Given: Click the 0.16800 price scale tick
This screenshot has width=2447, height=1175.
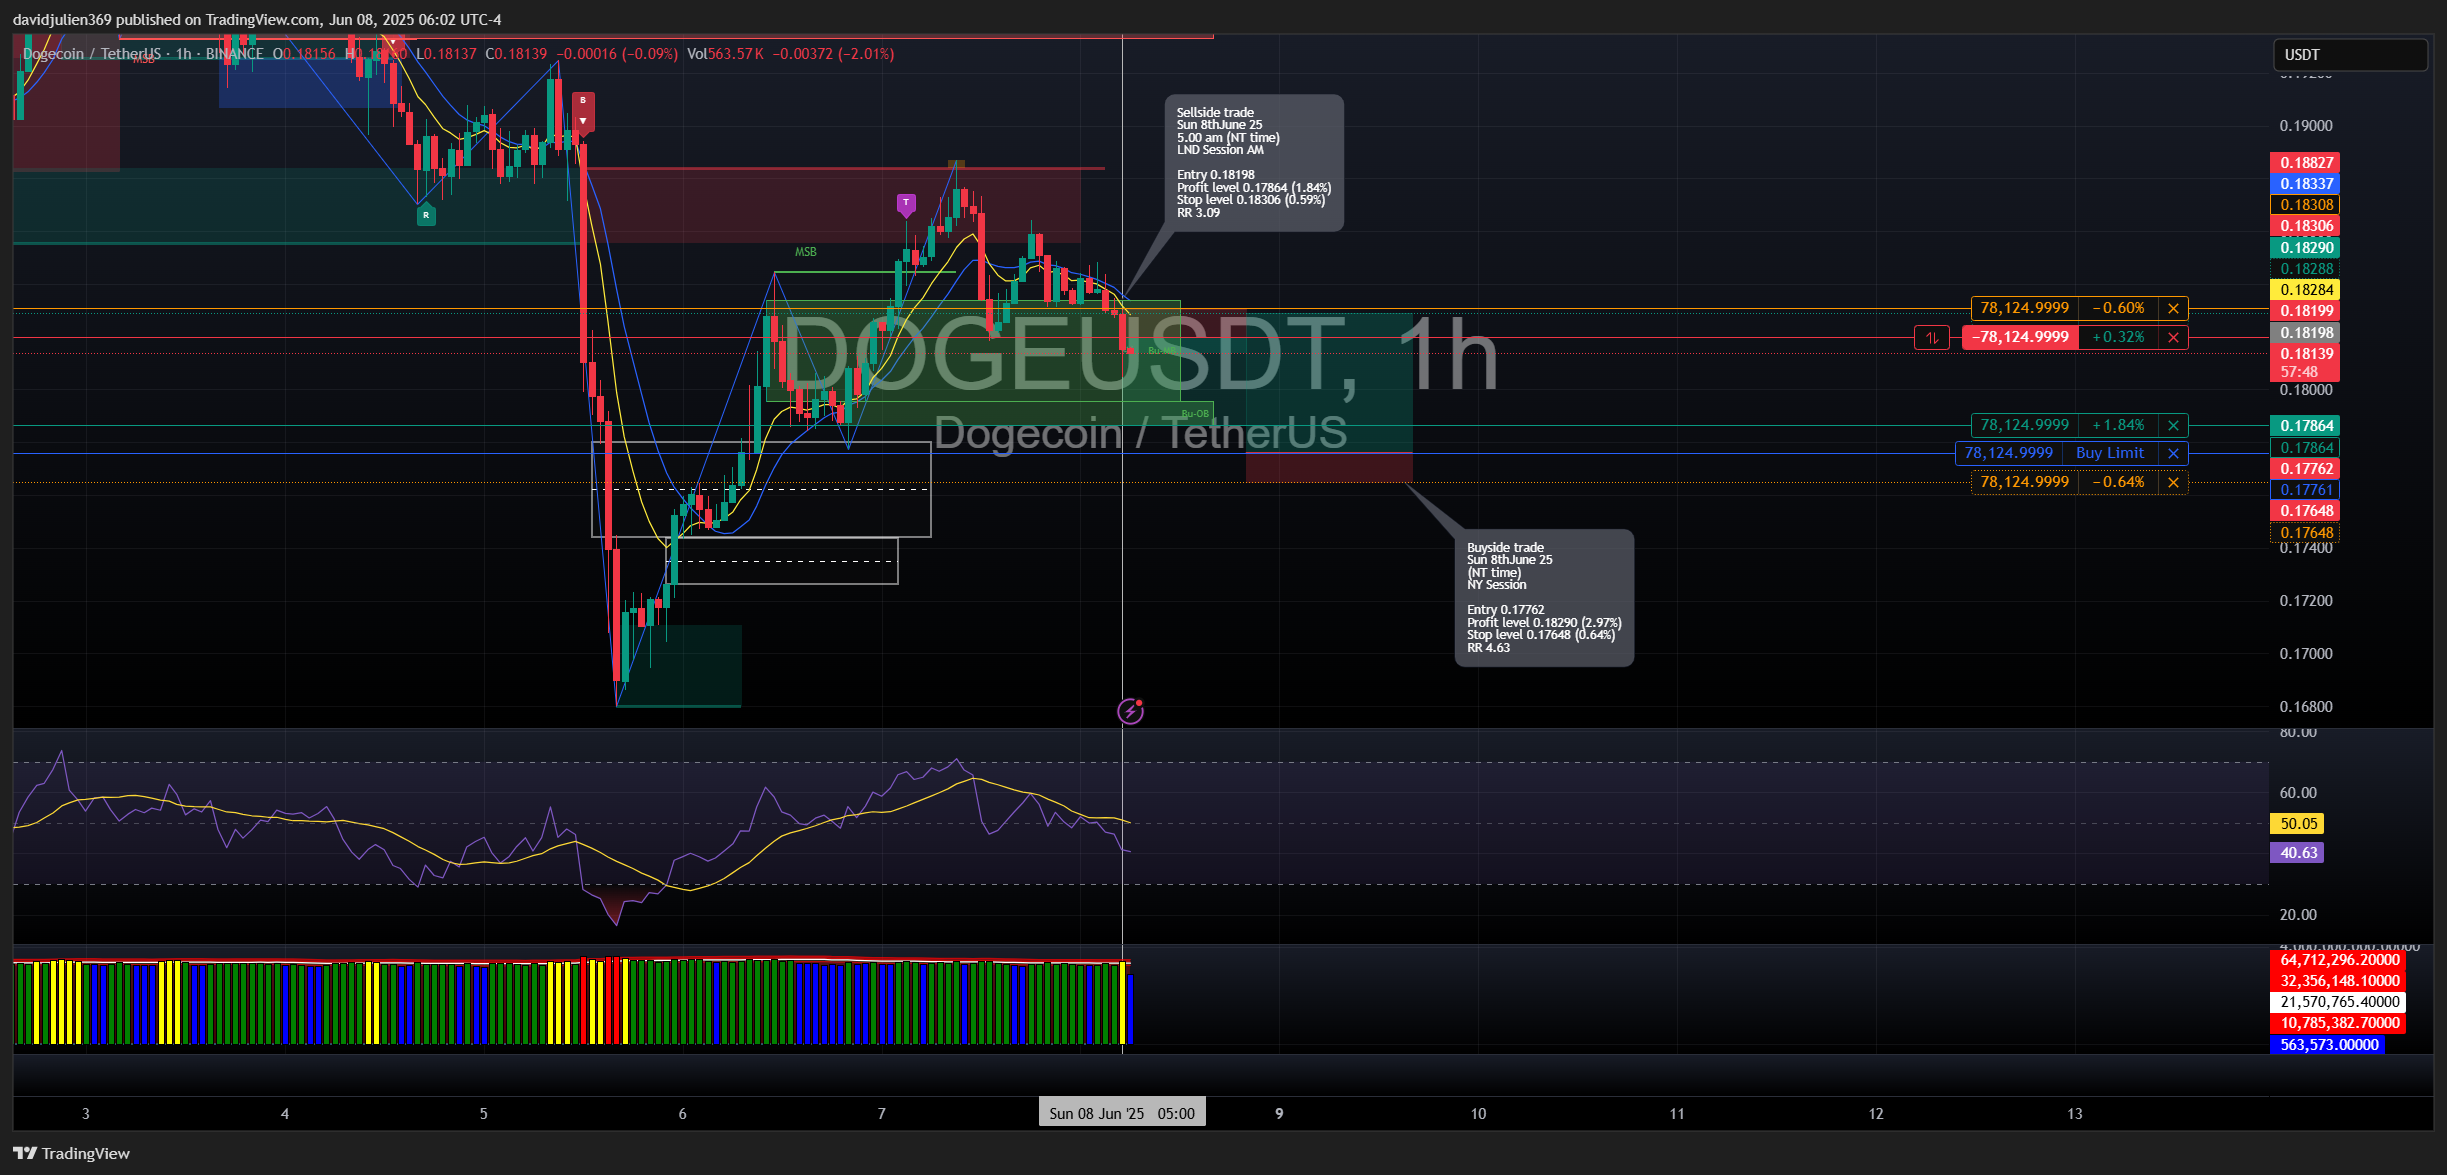Looking at the screenshot, I should pyautogui.click(x=2305, y=707).
